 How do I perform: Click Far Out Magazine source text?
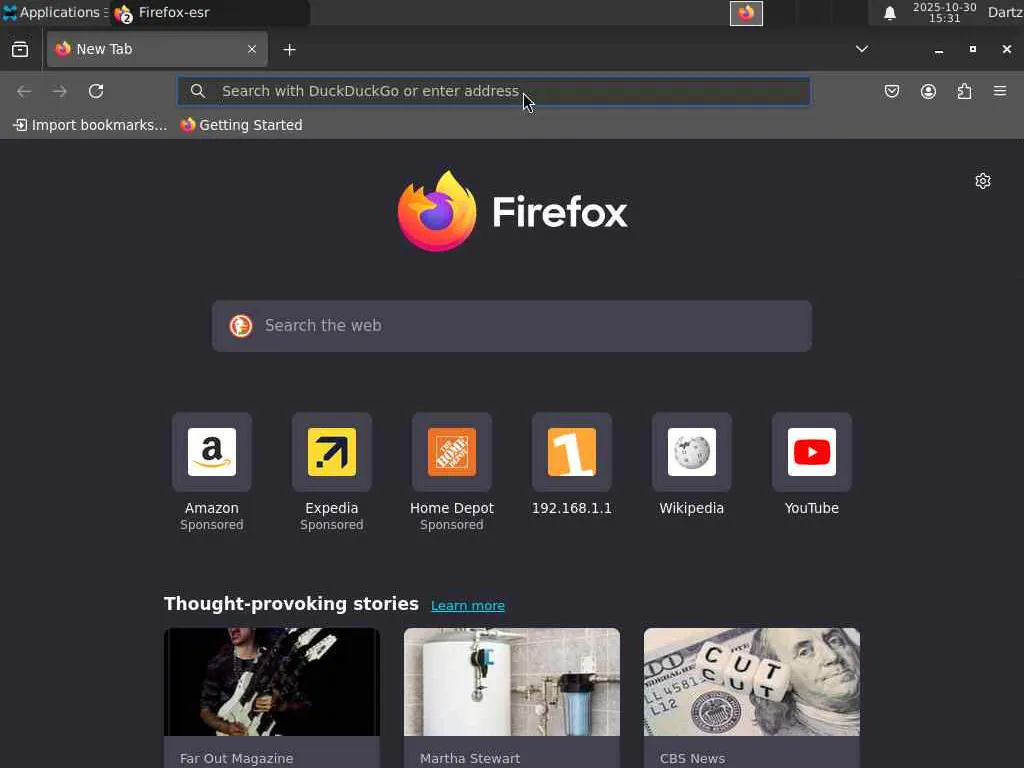point(236,758)
